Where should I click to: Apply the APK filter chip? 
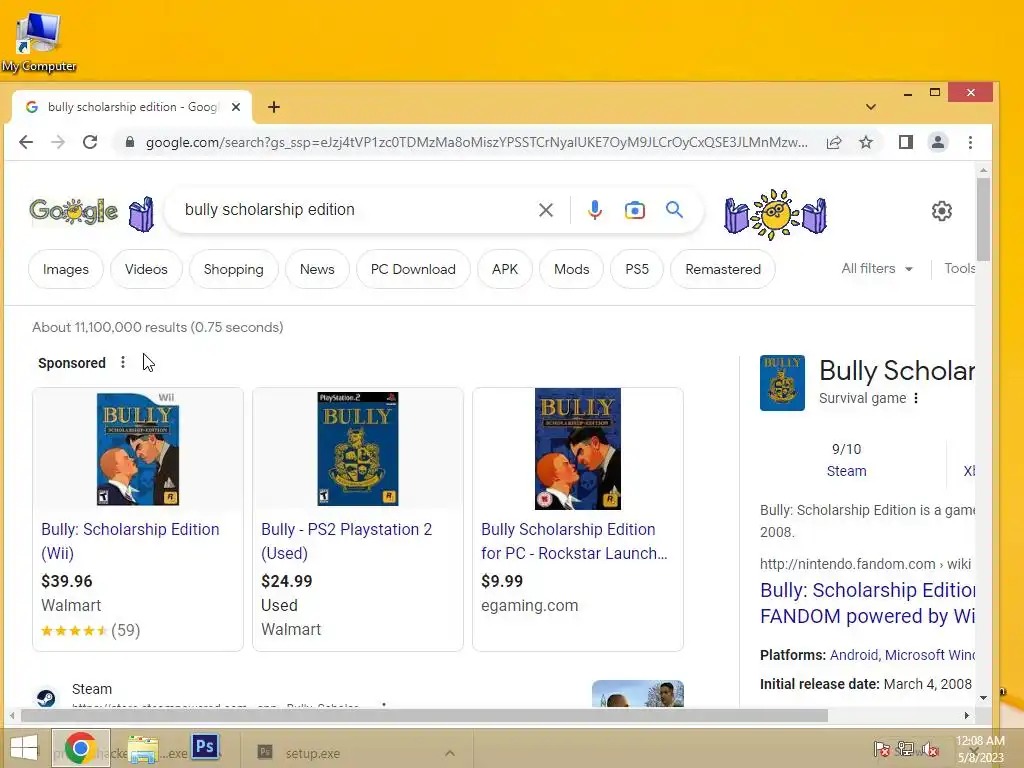505,269
